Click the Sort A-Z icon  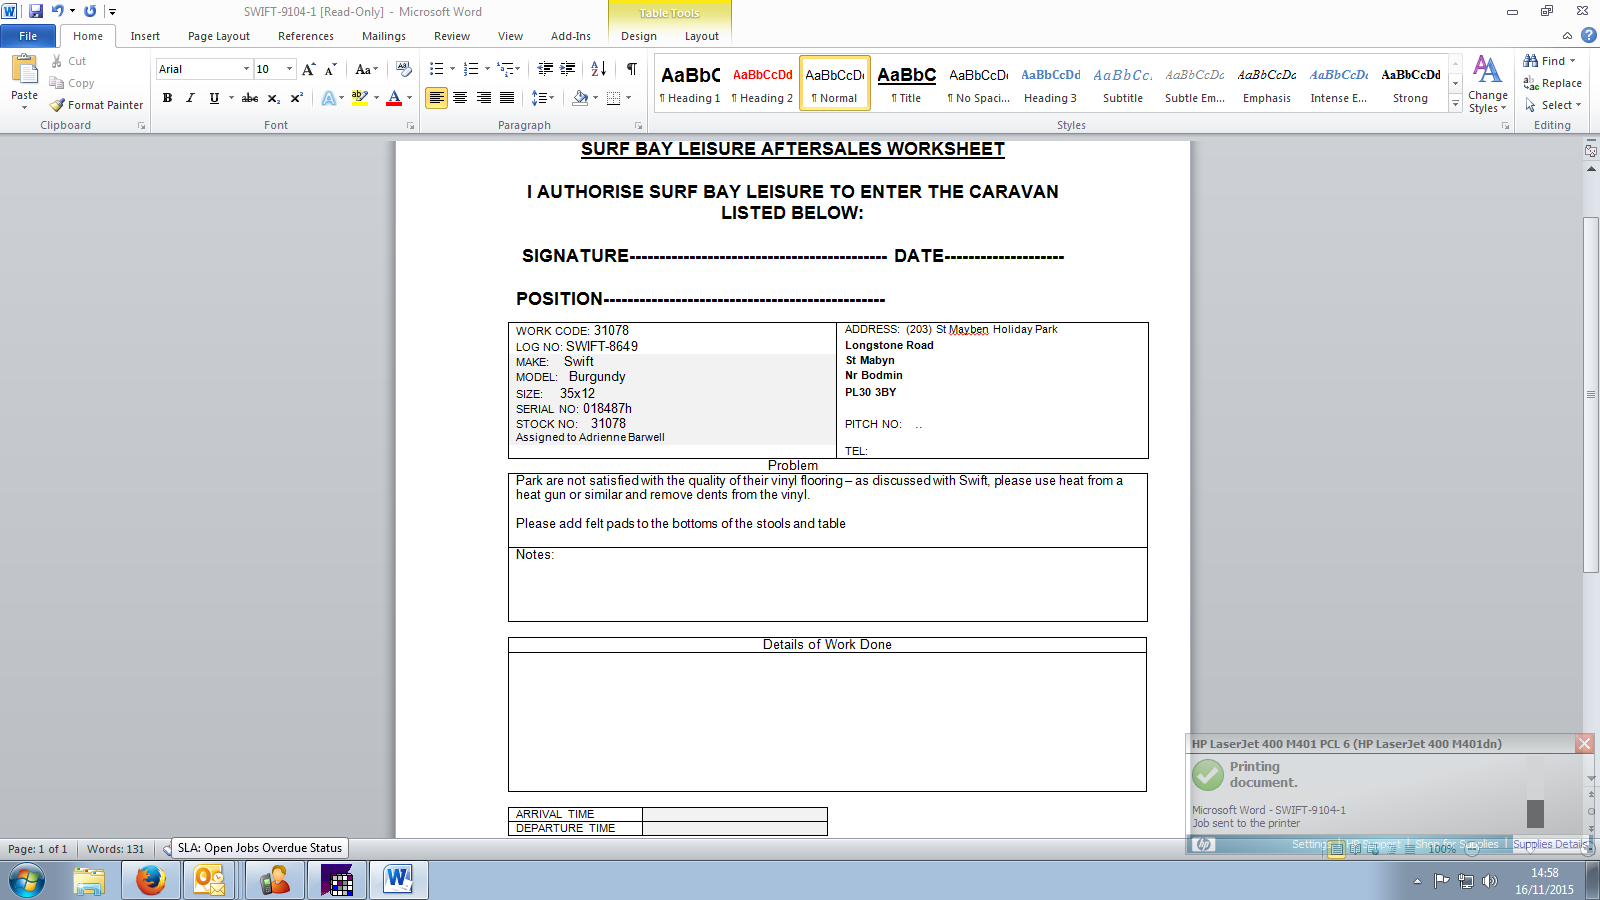pos(599,69)
